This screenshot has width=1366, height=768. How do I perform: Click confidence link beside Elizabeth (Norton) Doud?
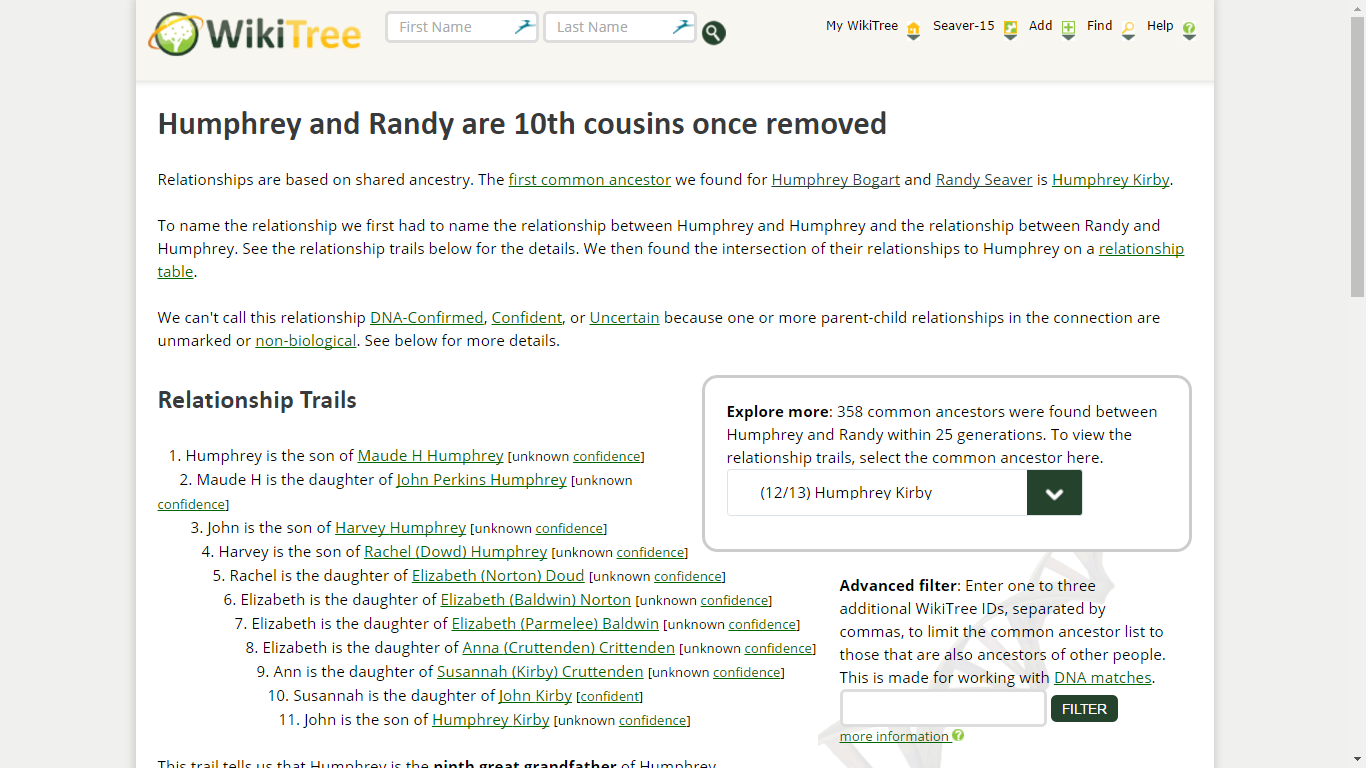click(x=688, y=577)
